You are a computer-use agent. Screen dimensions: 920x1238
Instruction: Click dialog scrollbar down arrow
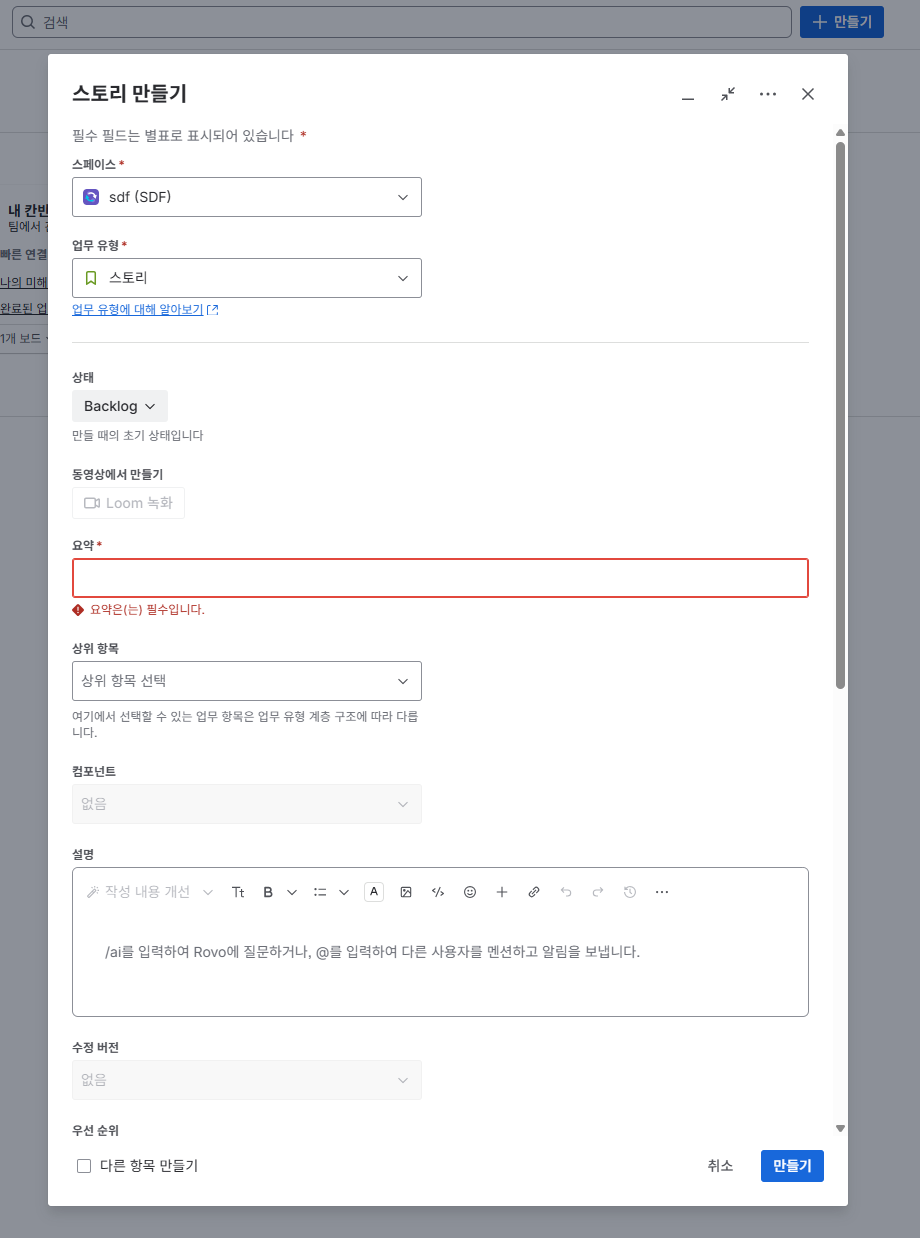point(840,1128)
